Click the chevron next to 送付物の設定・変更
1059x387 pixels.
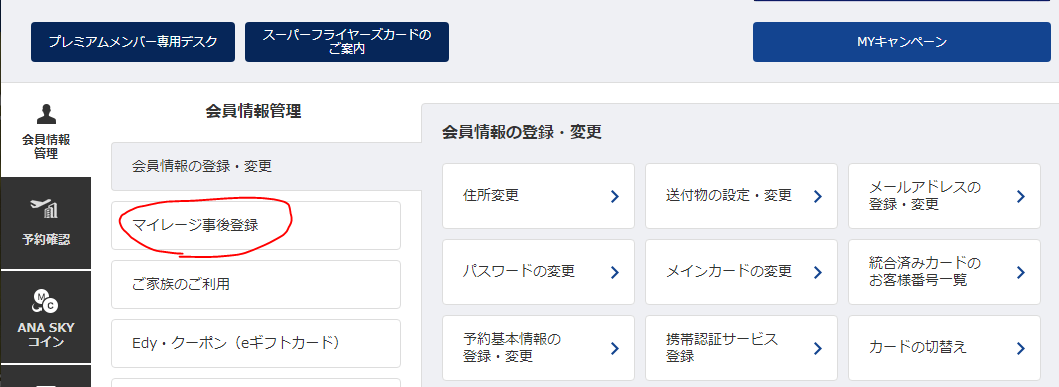pyautogui.click(x=818, y=197)
